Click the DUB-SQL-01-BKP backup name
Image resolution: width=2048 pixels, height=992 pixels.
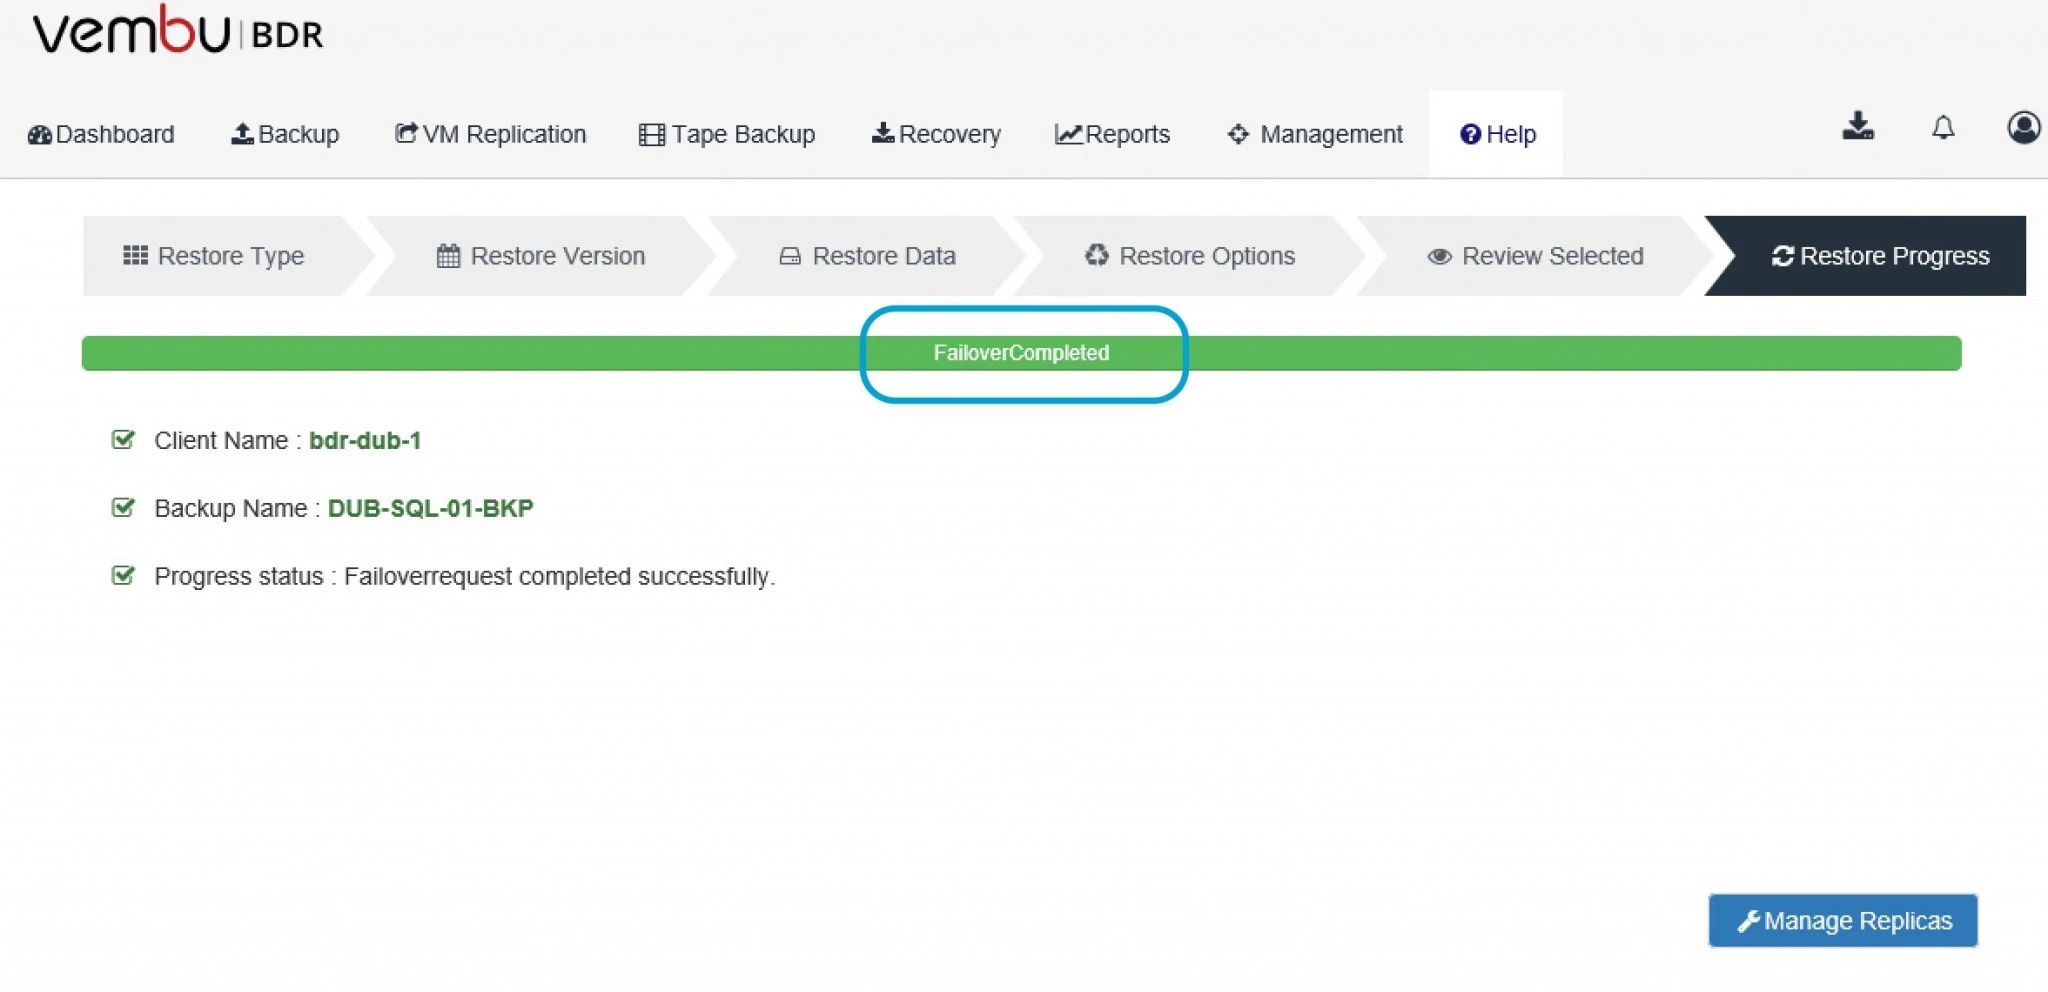(430, 508)
